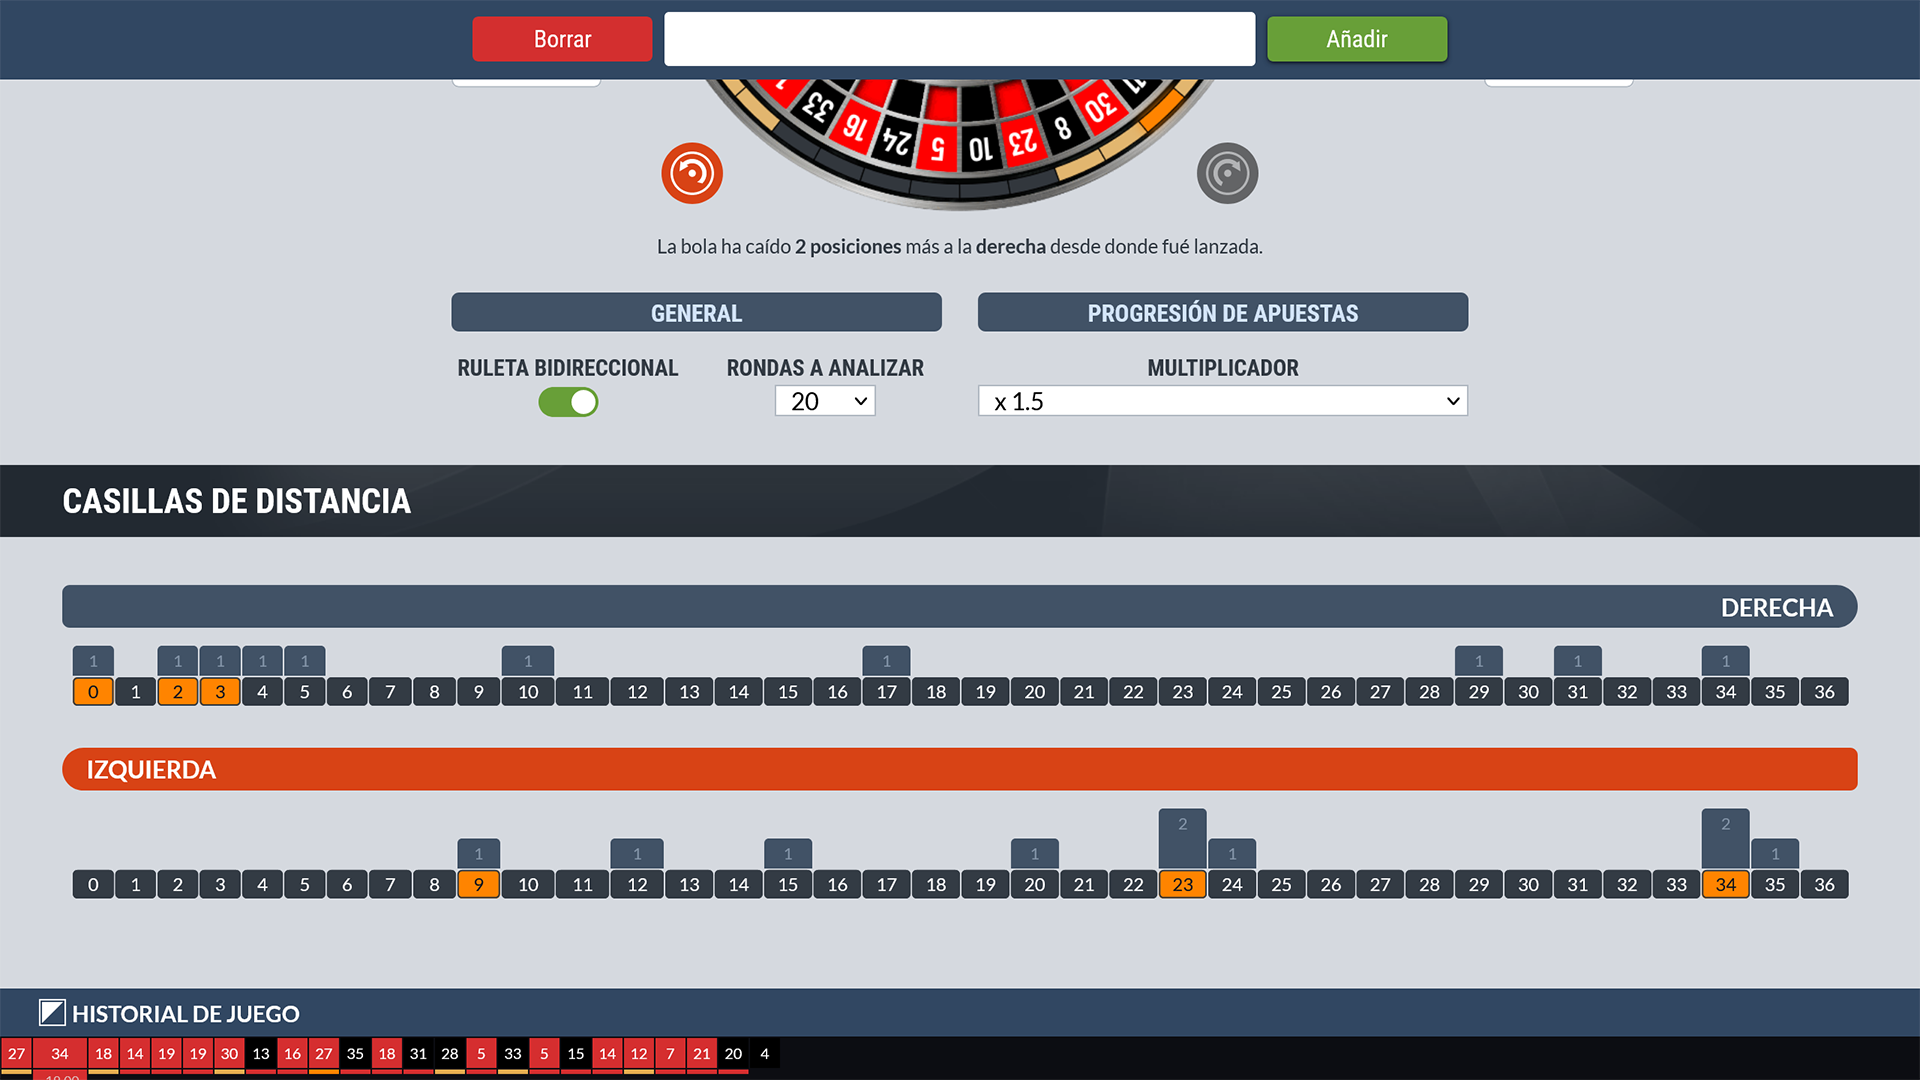Click history entry 33 in Historial de Juego

point(513,1054)
